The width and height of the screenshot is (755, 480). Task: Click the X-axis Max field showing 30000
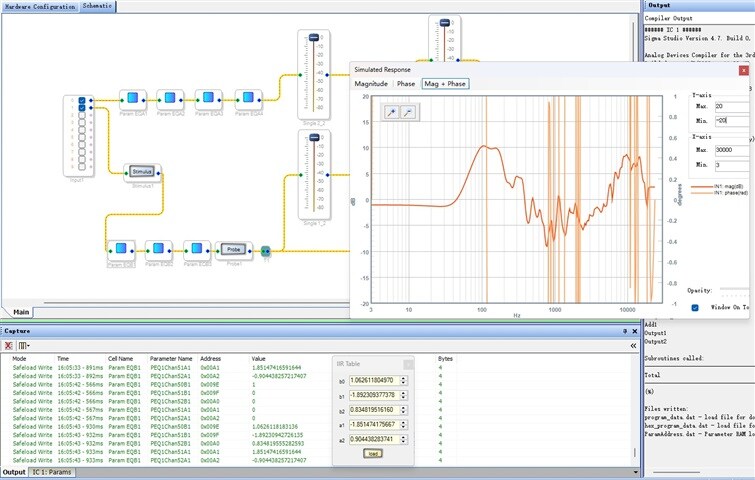point(734,150)
